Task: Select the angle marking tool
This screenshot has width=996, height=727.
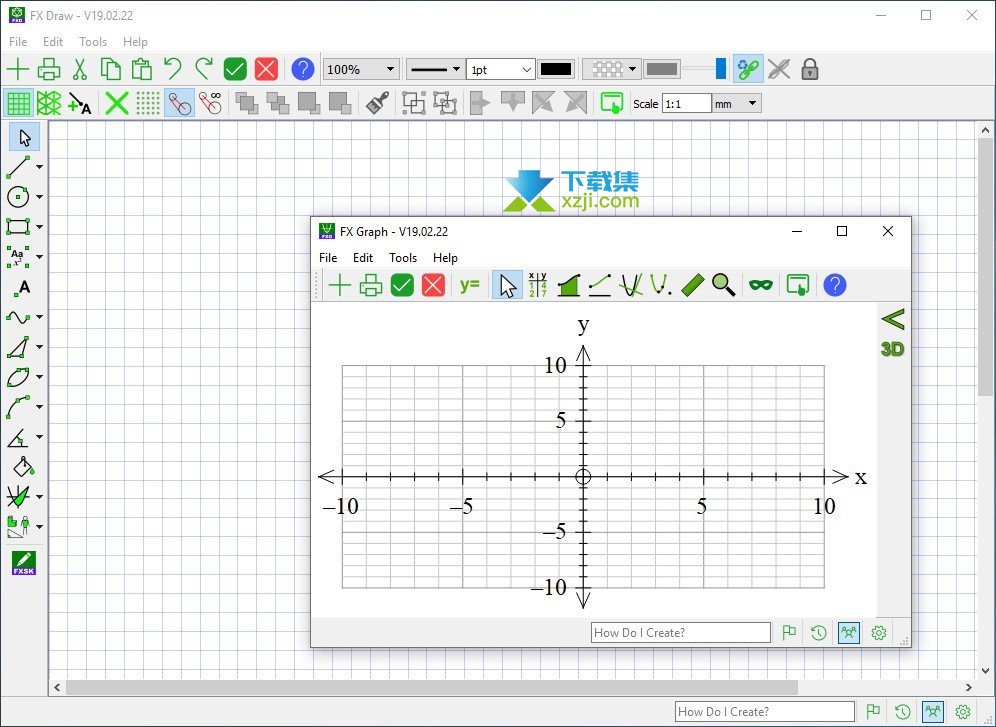Action: point(18,437)
